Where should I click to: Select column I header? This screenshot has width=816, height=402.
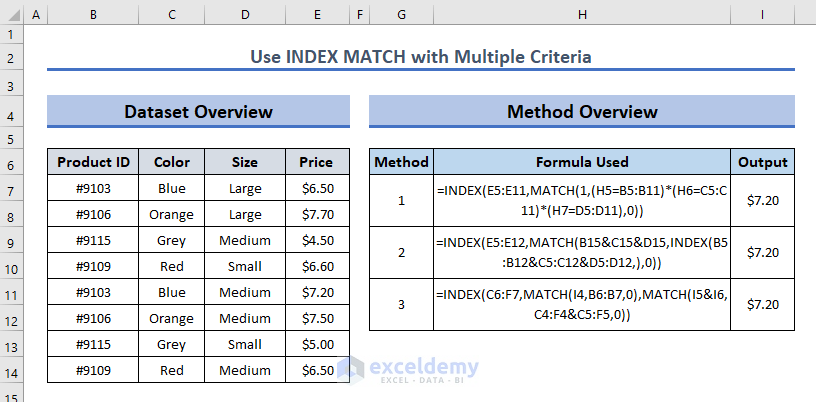(x=762, y=15)
